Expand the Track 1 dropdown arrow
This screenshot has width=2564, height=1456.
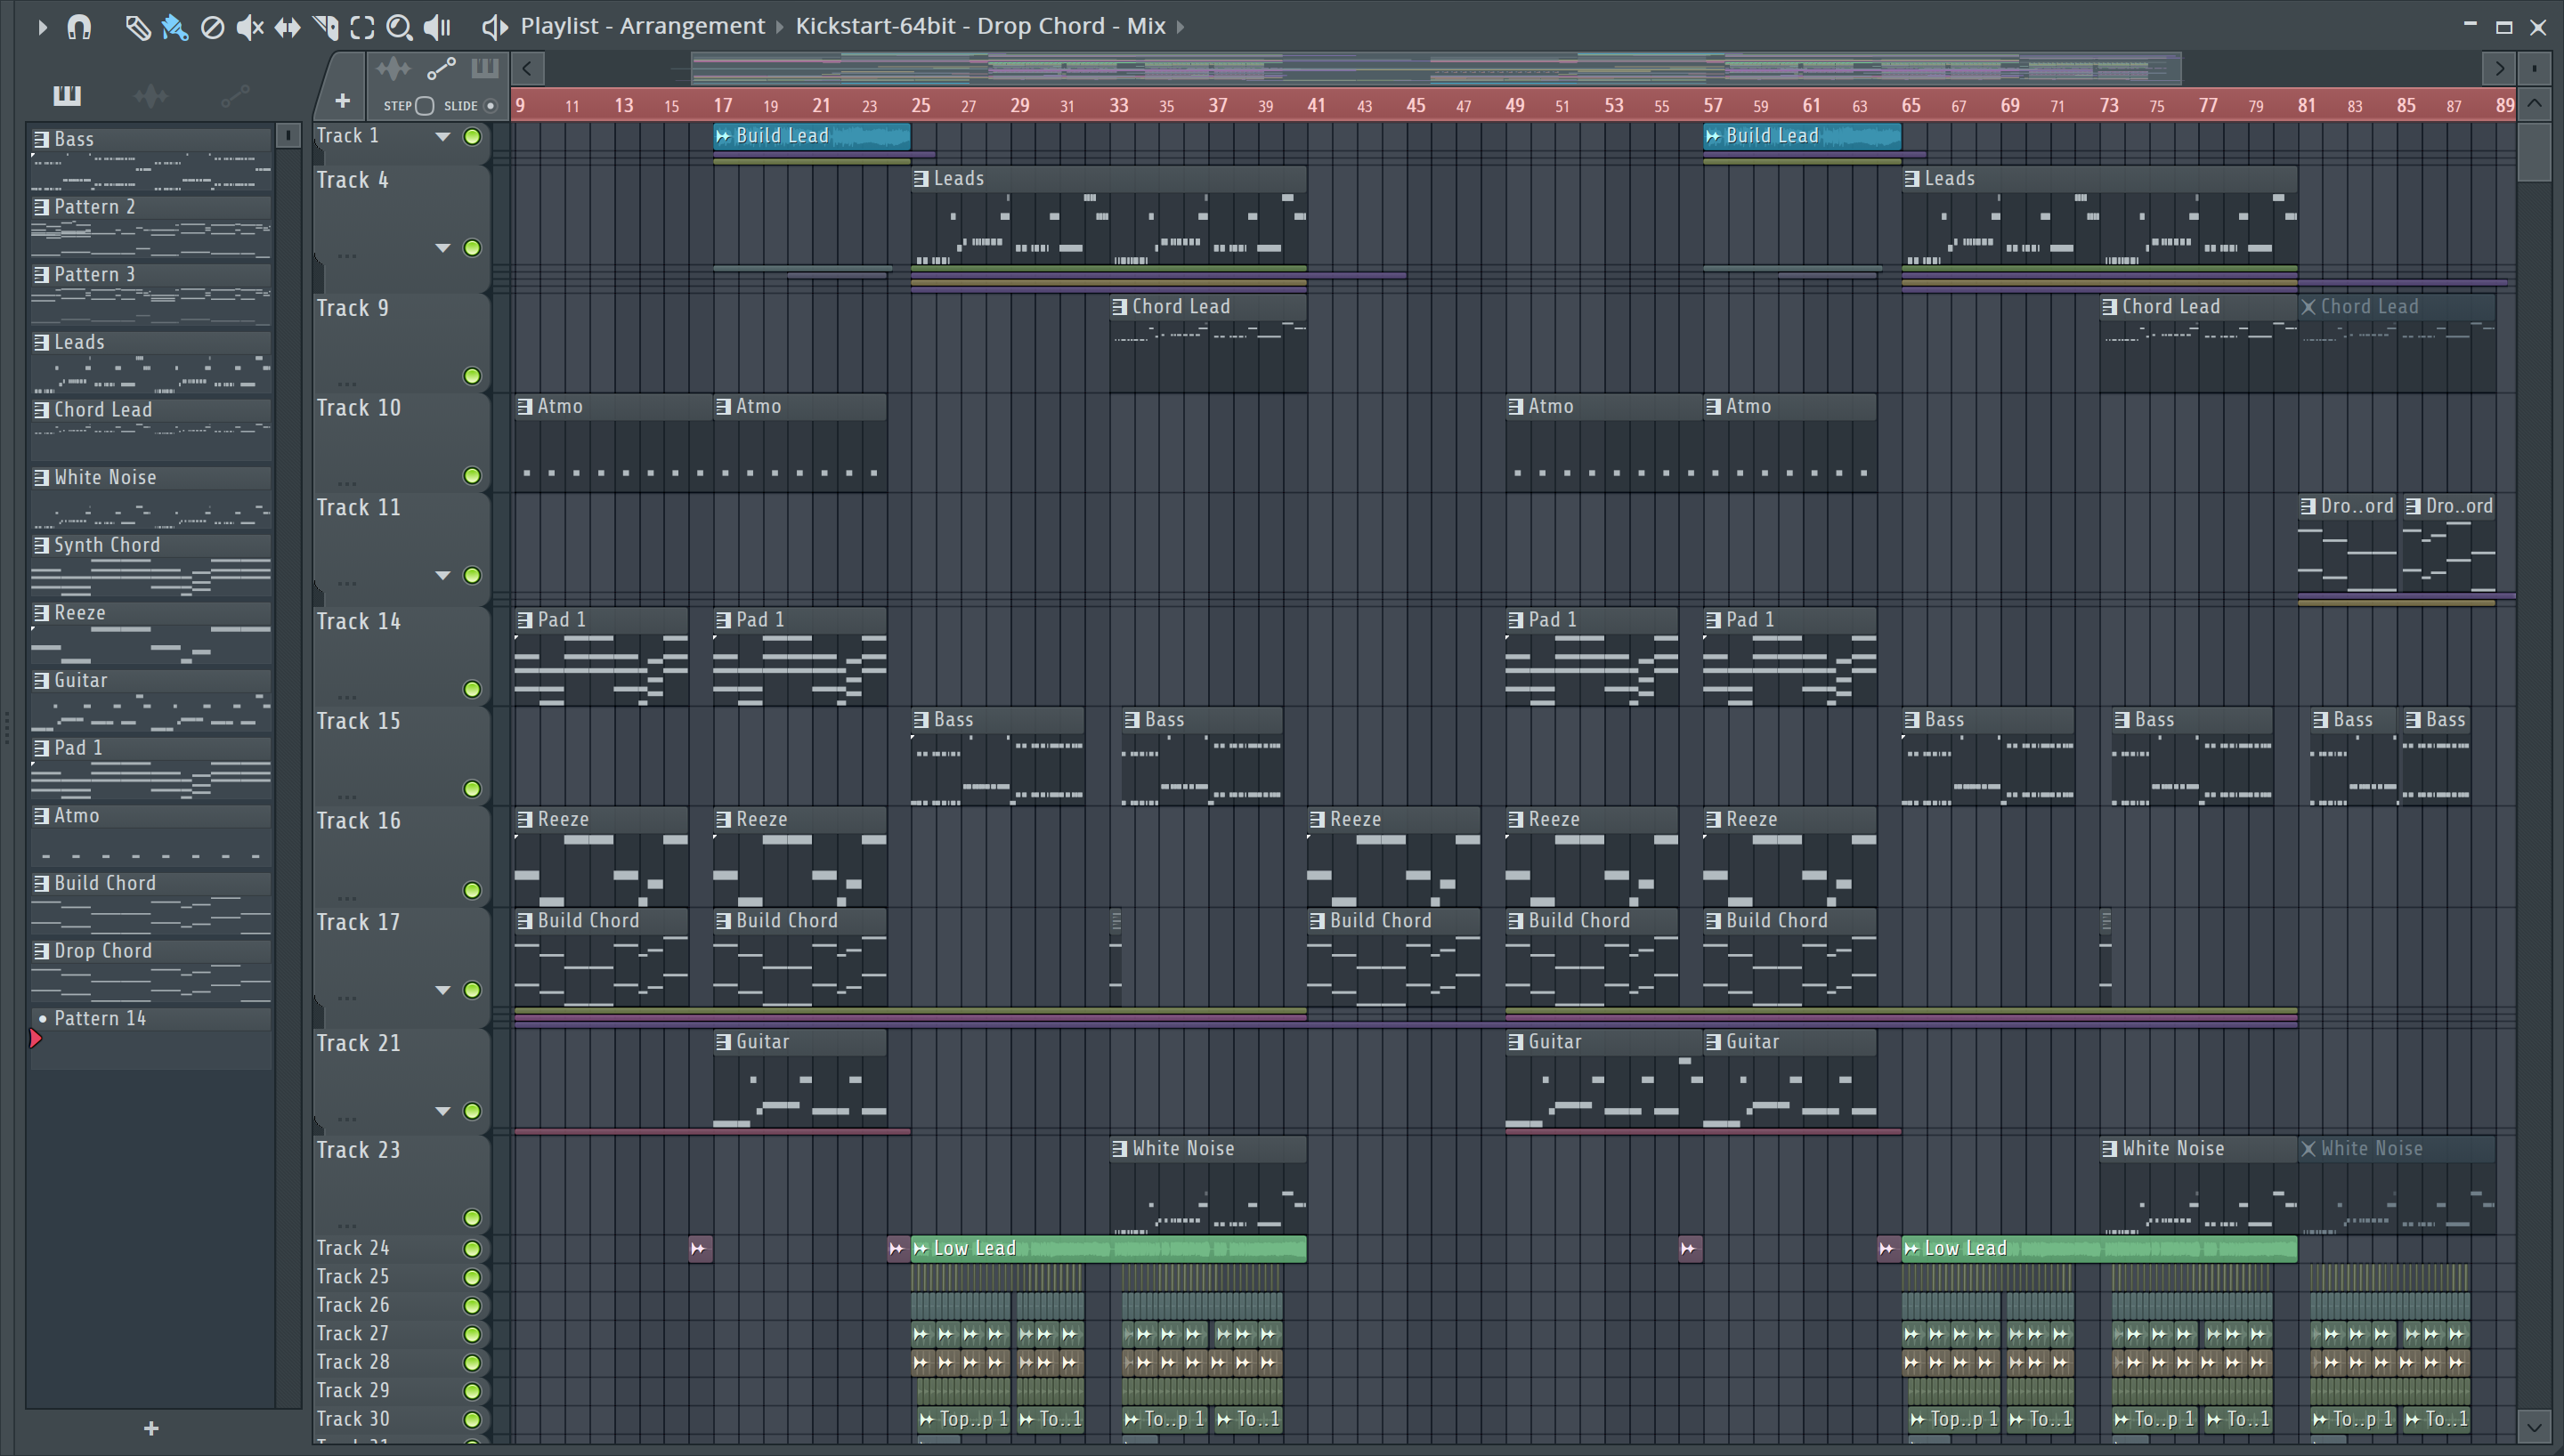pyautogui.click(x=442, y=136)
